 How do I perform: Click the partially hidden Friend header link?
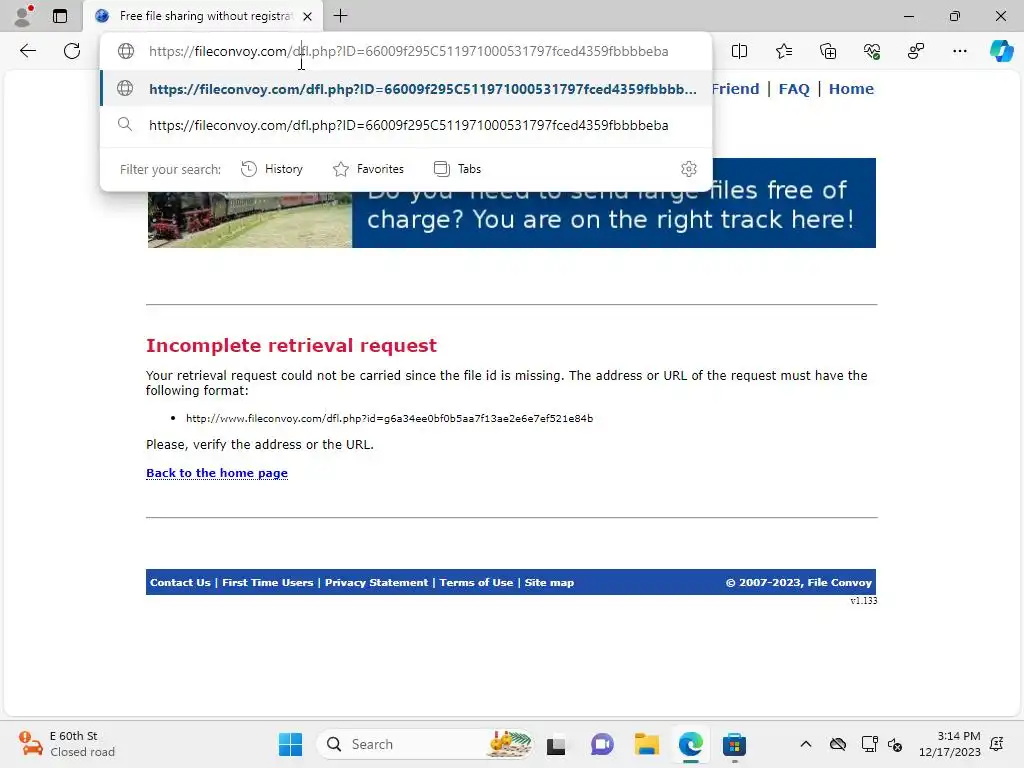[x=736, y=89]
